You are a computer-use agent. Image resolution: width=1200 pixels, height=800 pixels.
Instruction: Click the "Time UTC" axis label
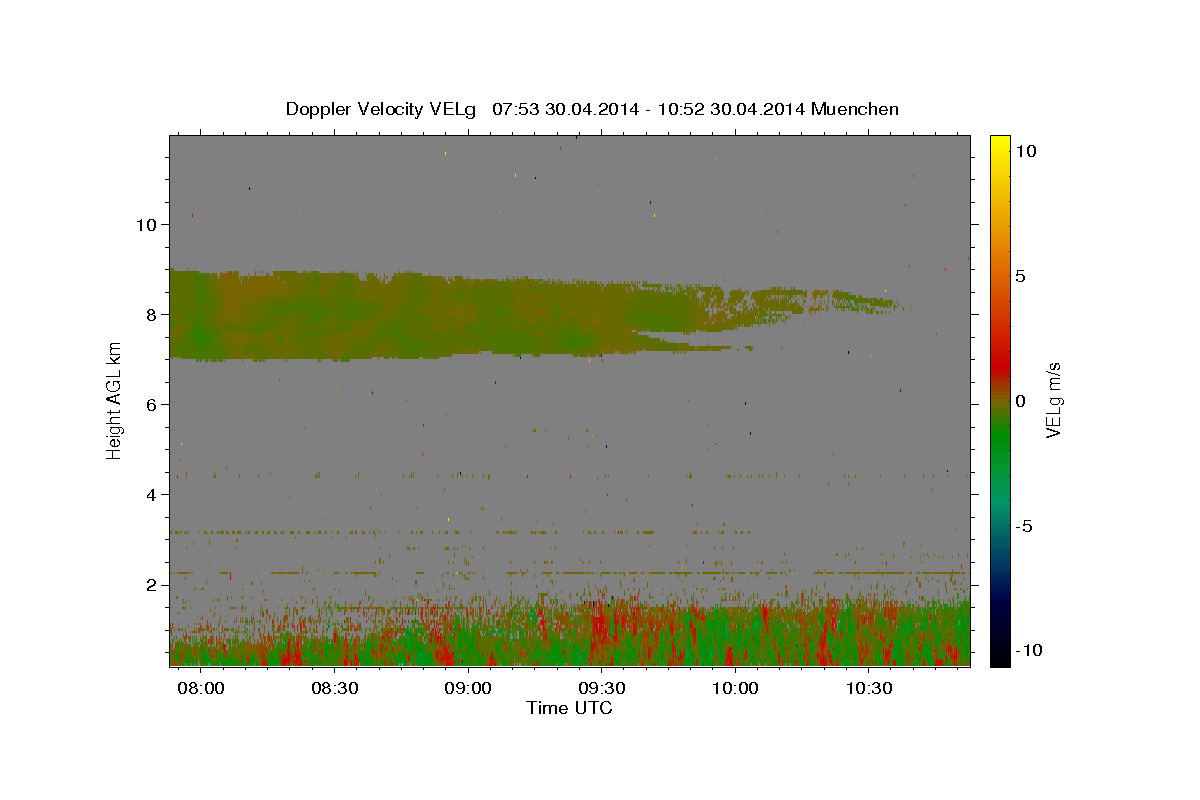tap(569, 708)
